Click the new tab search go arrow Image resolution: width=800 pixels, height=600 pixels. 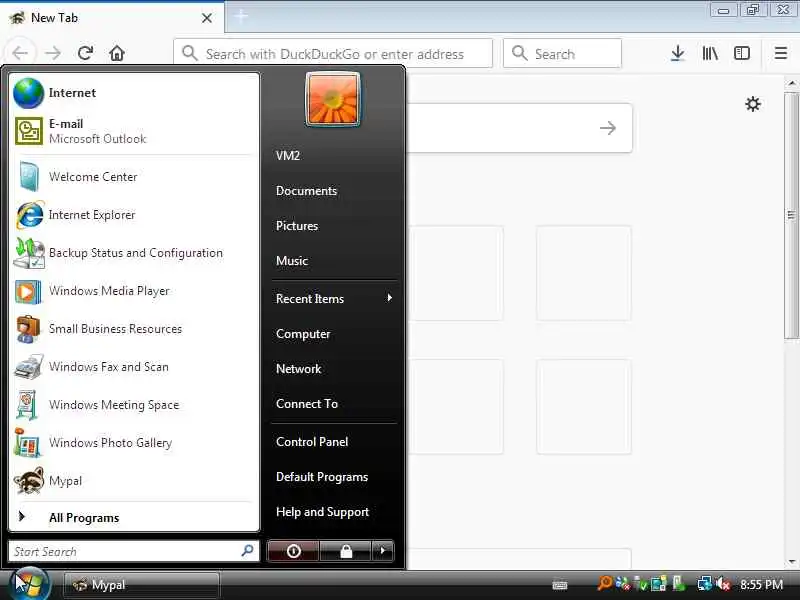coord(608,128)
